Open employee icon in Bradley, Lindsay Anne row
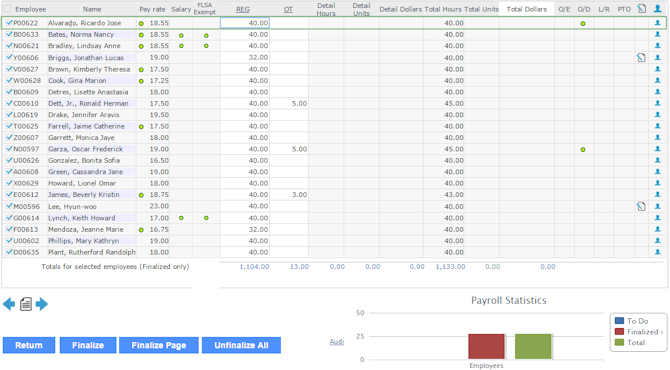The height and width of the screenshot is (370, 670). [658, 46]
